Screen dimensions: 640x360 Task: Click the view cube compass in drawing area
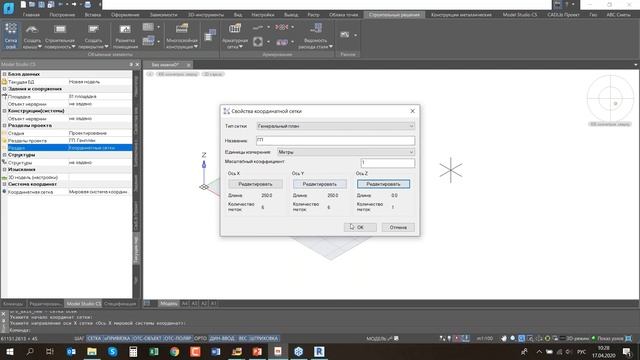click(610, 98)
